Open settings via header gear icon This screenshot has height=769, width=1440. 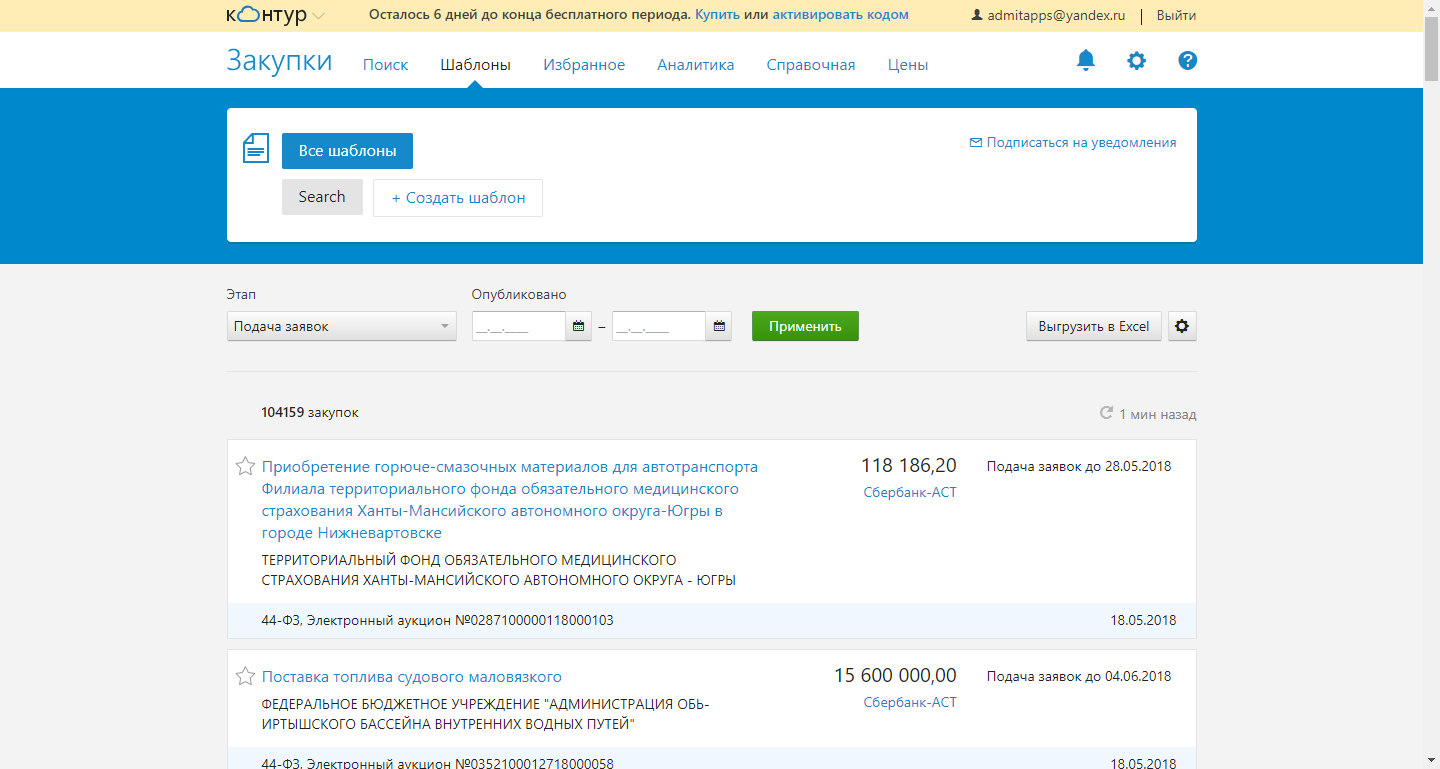[x=1136, y=61]
